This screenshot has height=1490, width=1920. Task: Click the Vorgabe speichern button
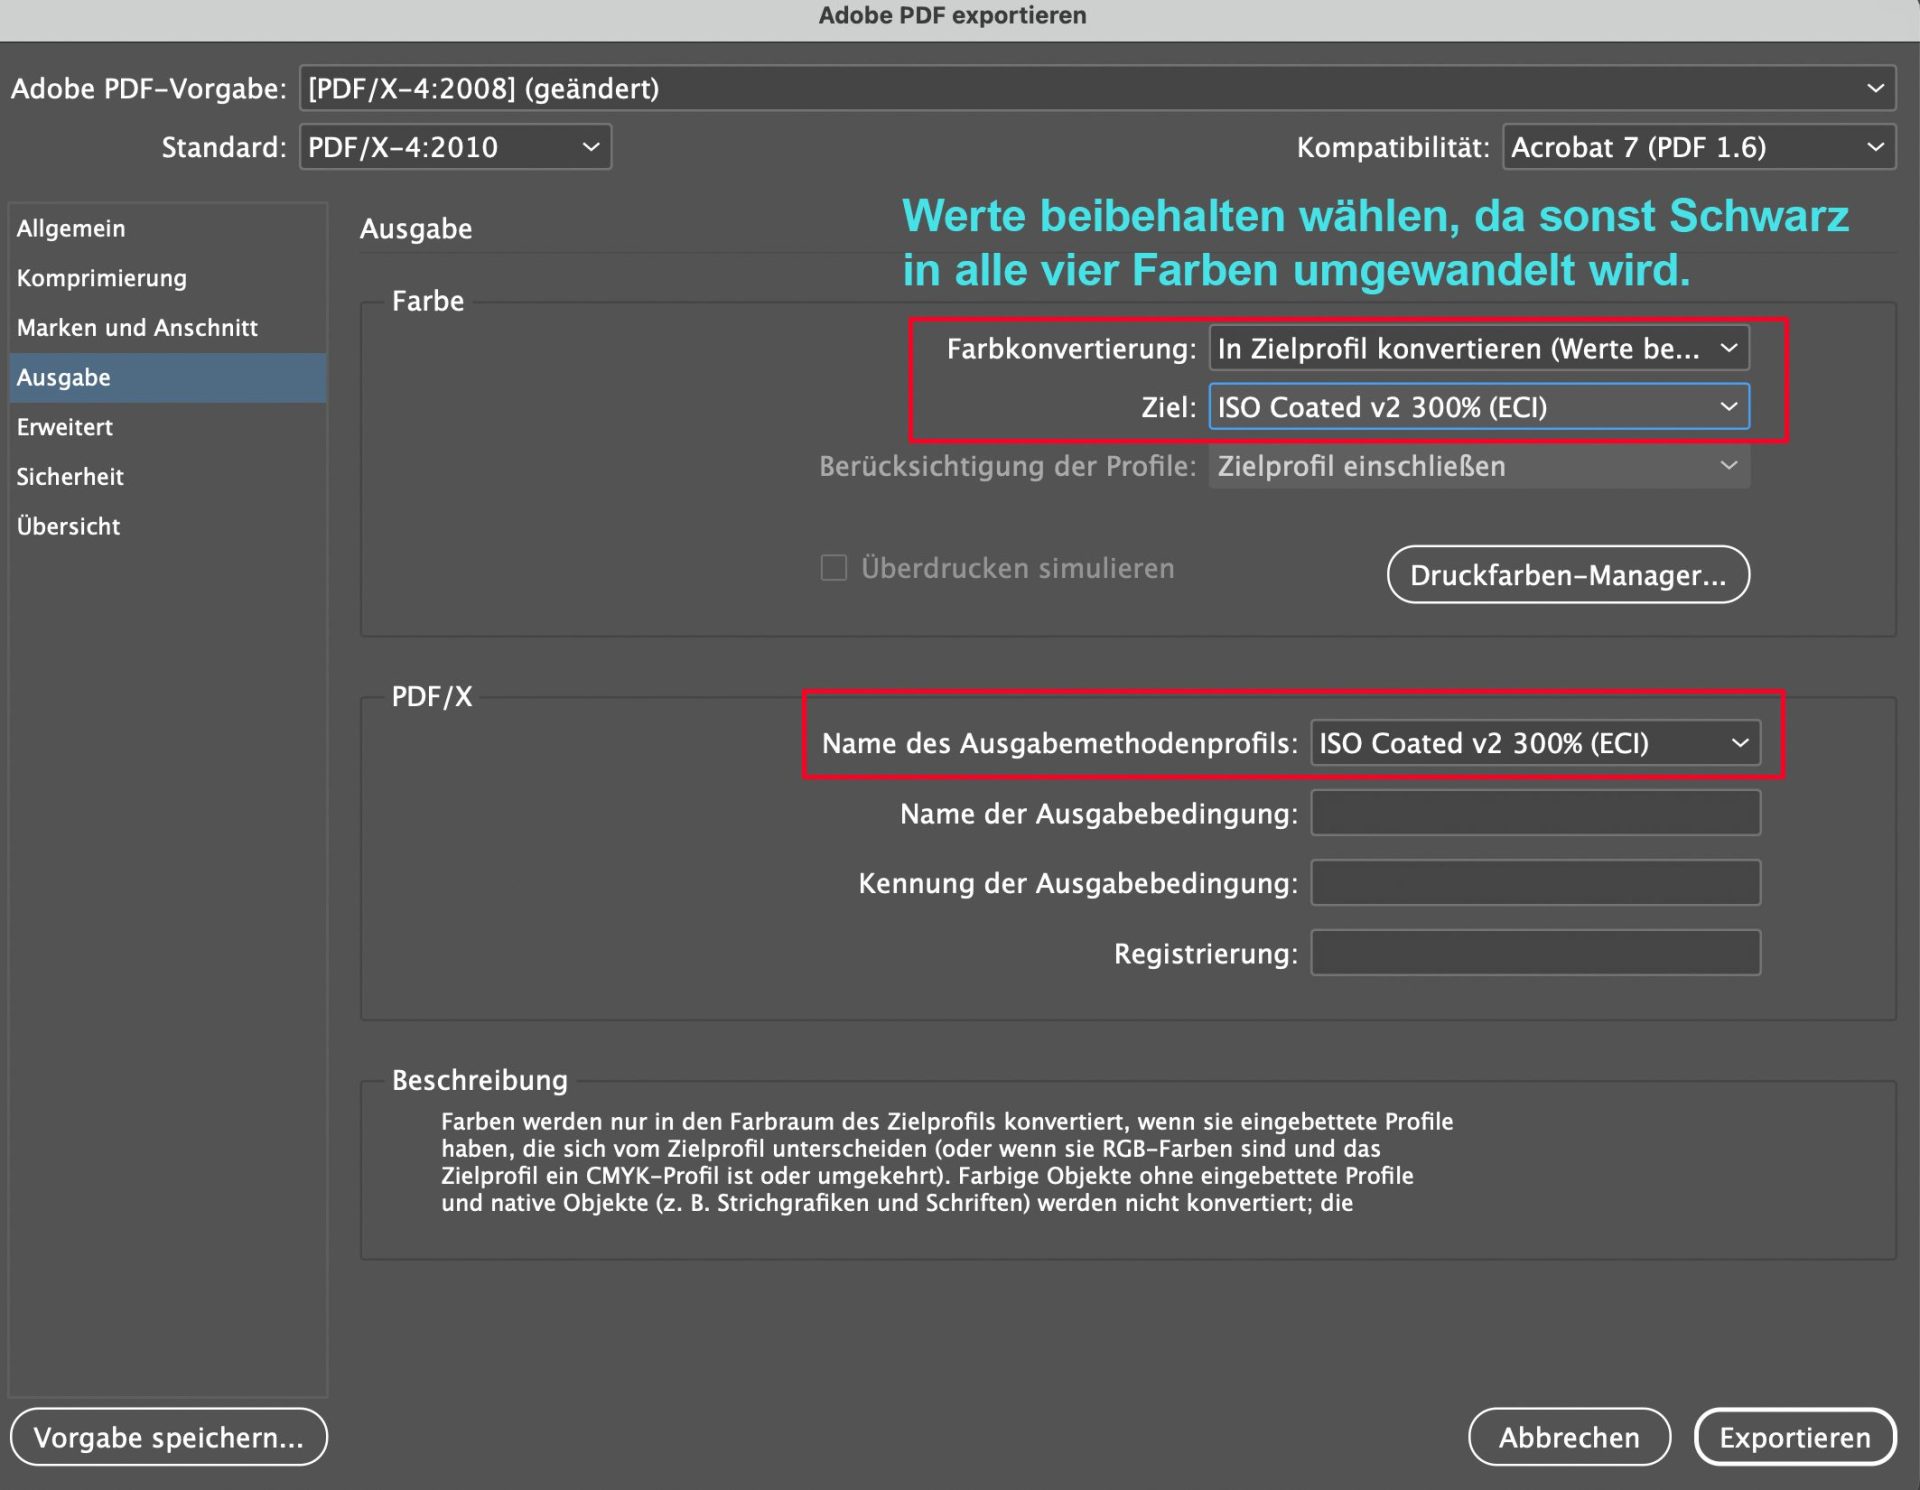[169, 1437]
